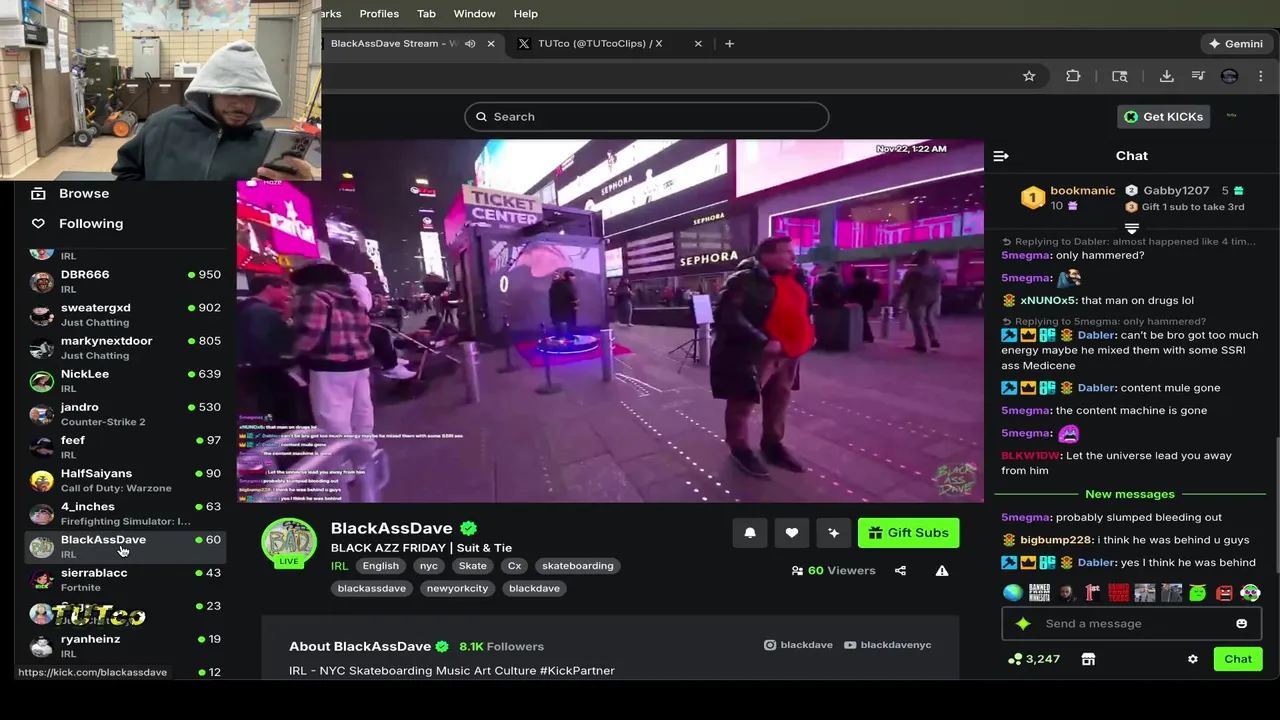This screenshot has height=720, width=1280.
Task: Open the Window menu
Action: point(474,14)
